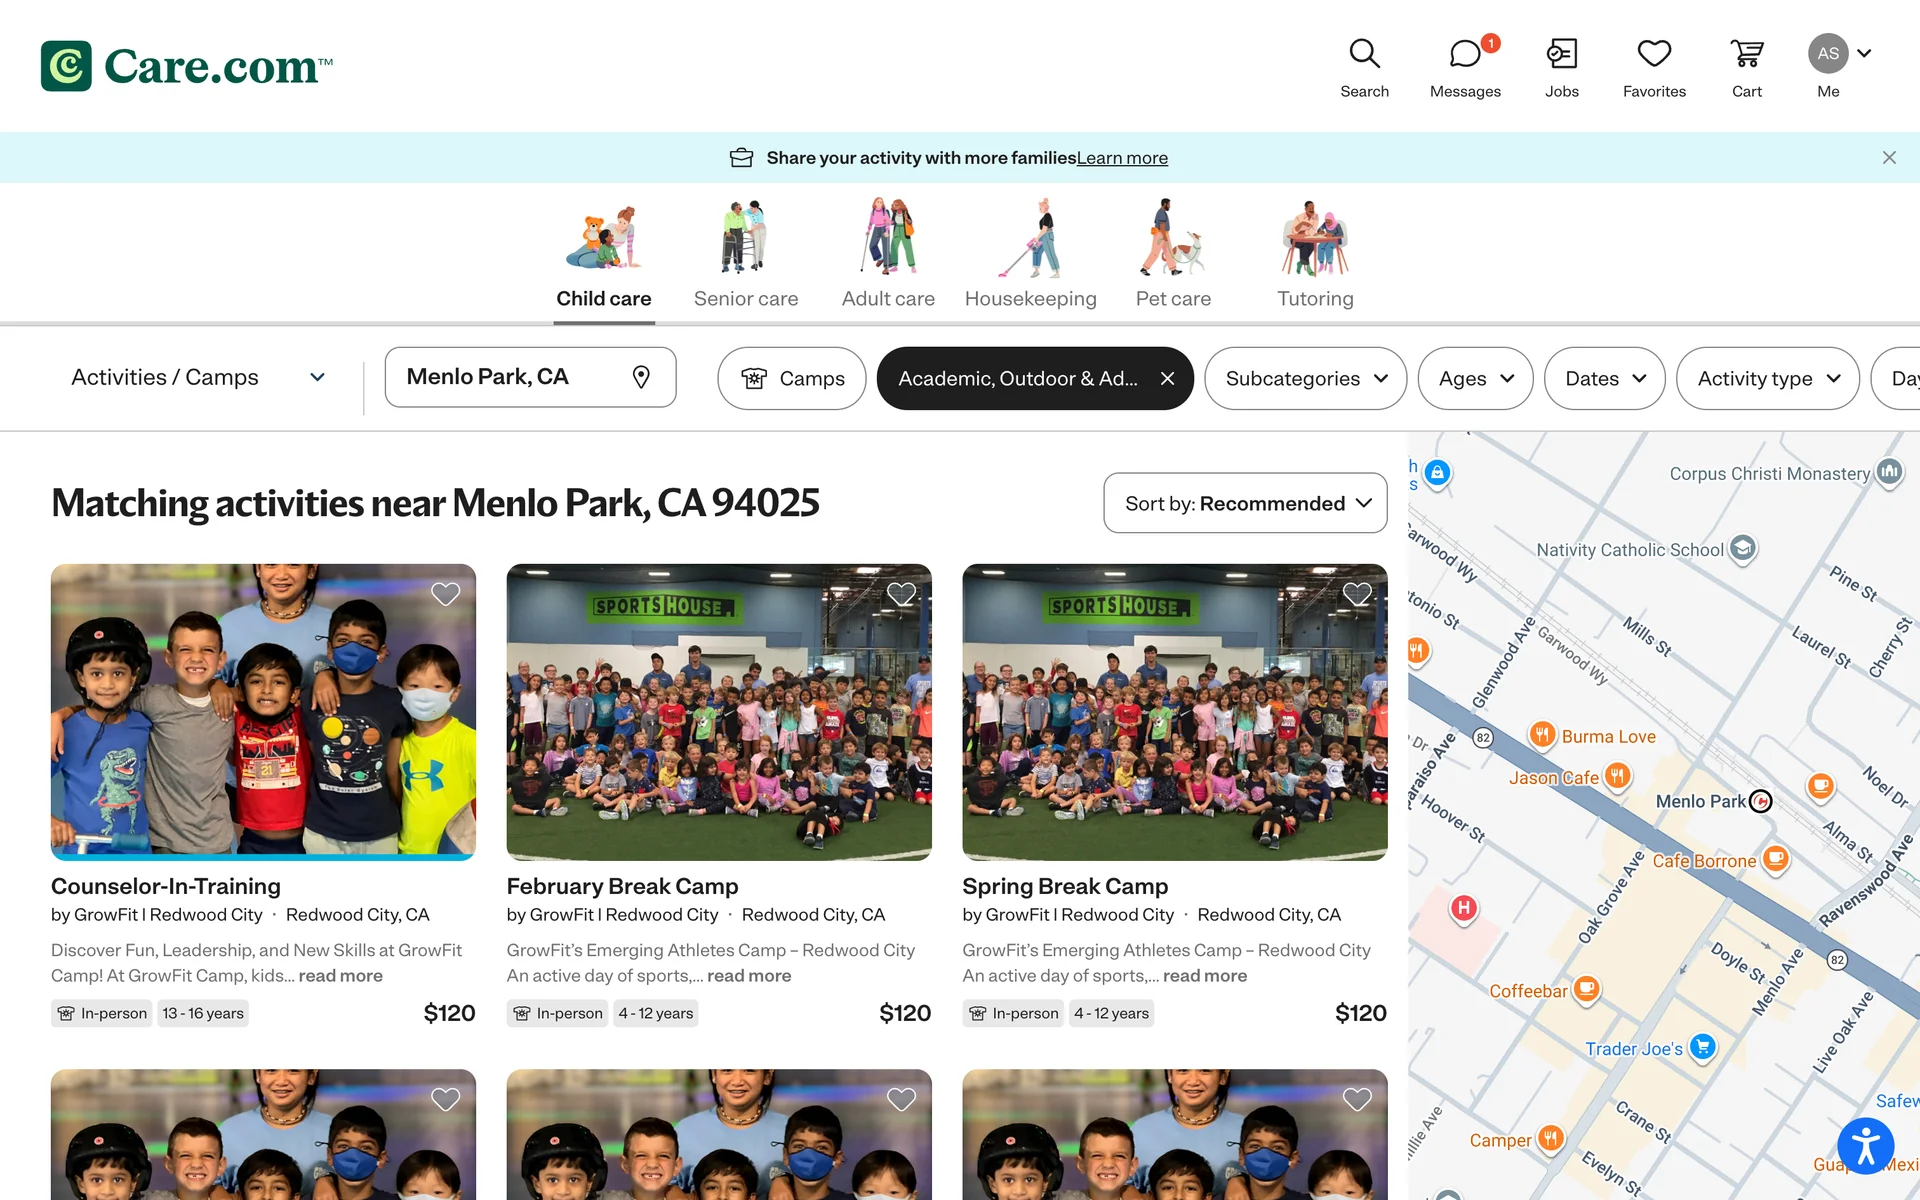
Task: Click the accessibility widget button
Action: tap(1865, 1146)
